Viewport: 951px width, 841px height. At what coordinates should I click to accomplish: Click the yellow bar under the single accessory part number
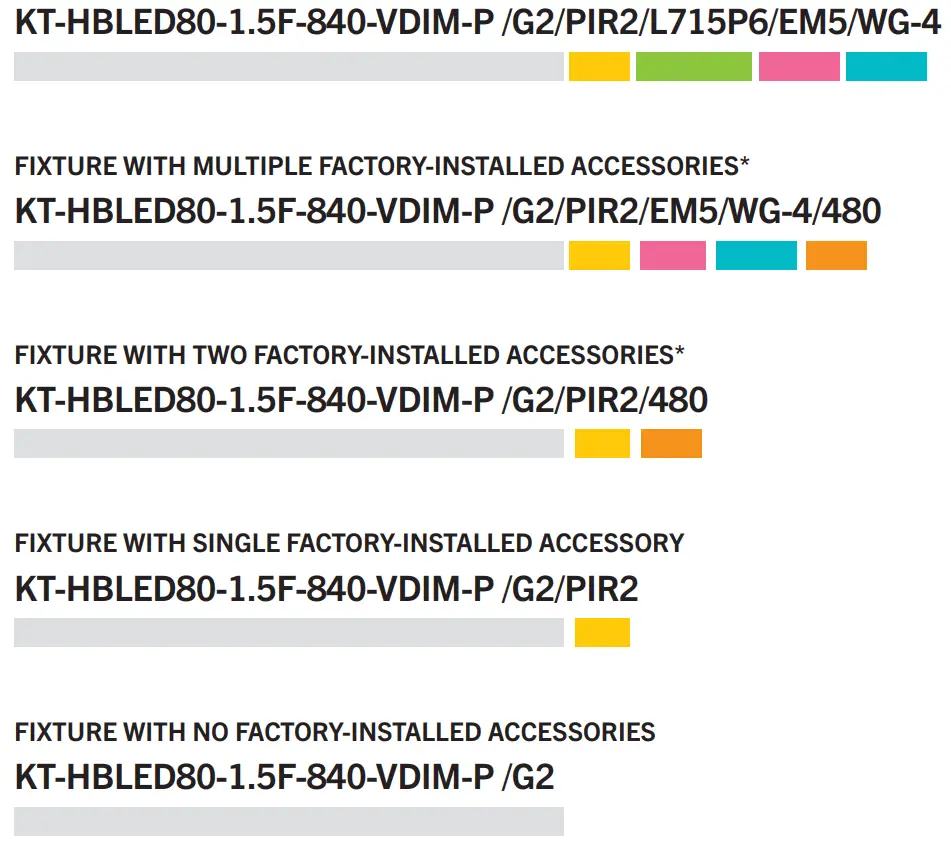[602, 633]
